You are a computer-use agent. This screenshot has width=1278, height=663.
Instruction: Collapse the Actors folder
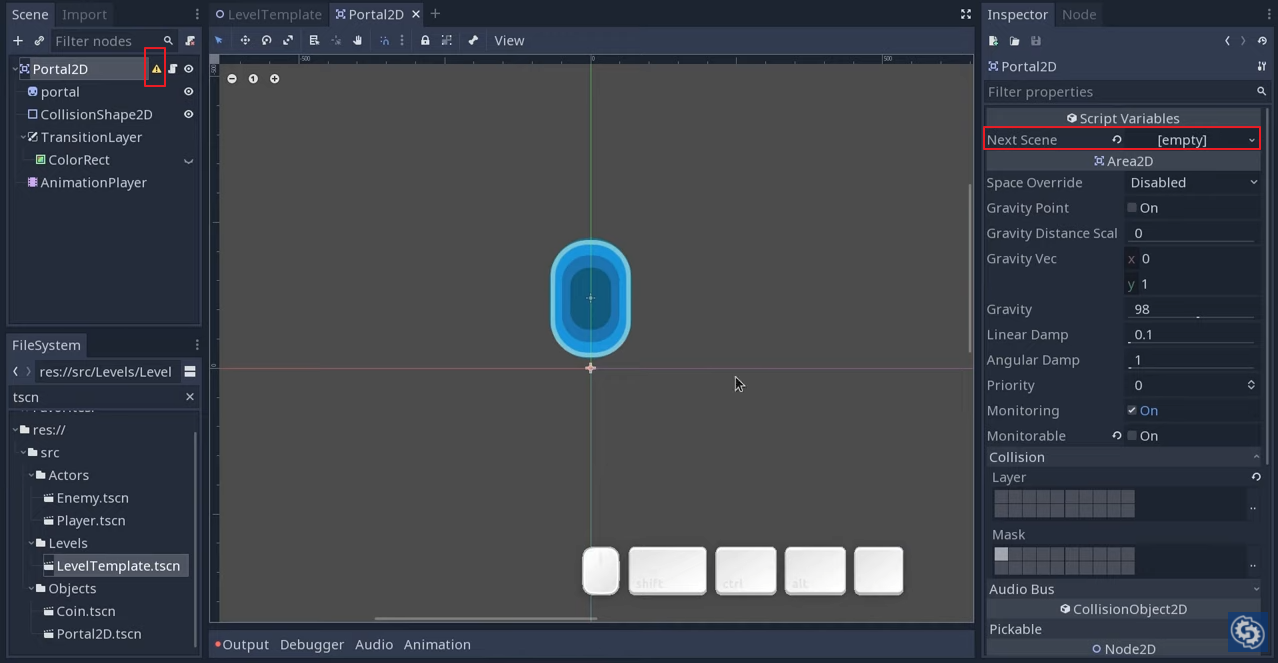tap(31, 475)
